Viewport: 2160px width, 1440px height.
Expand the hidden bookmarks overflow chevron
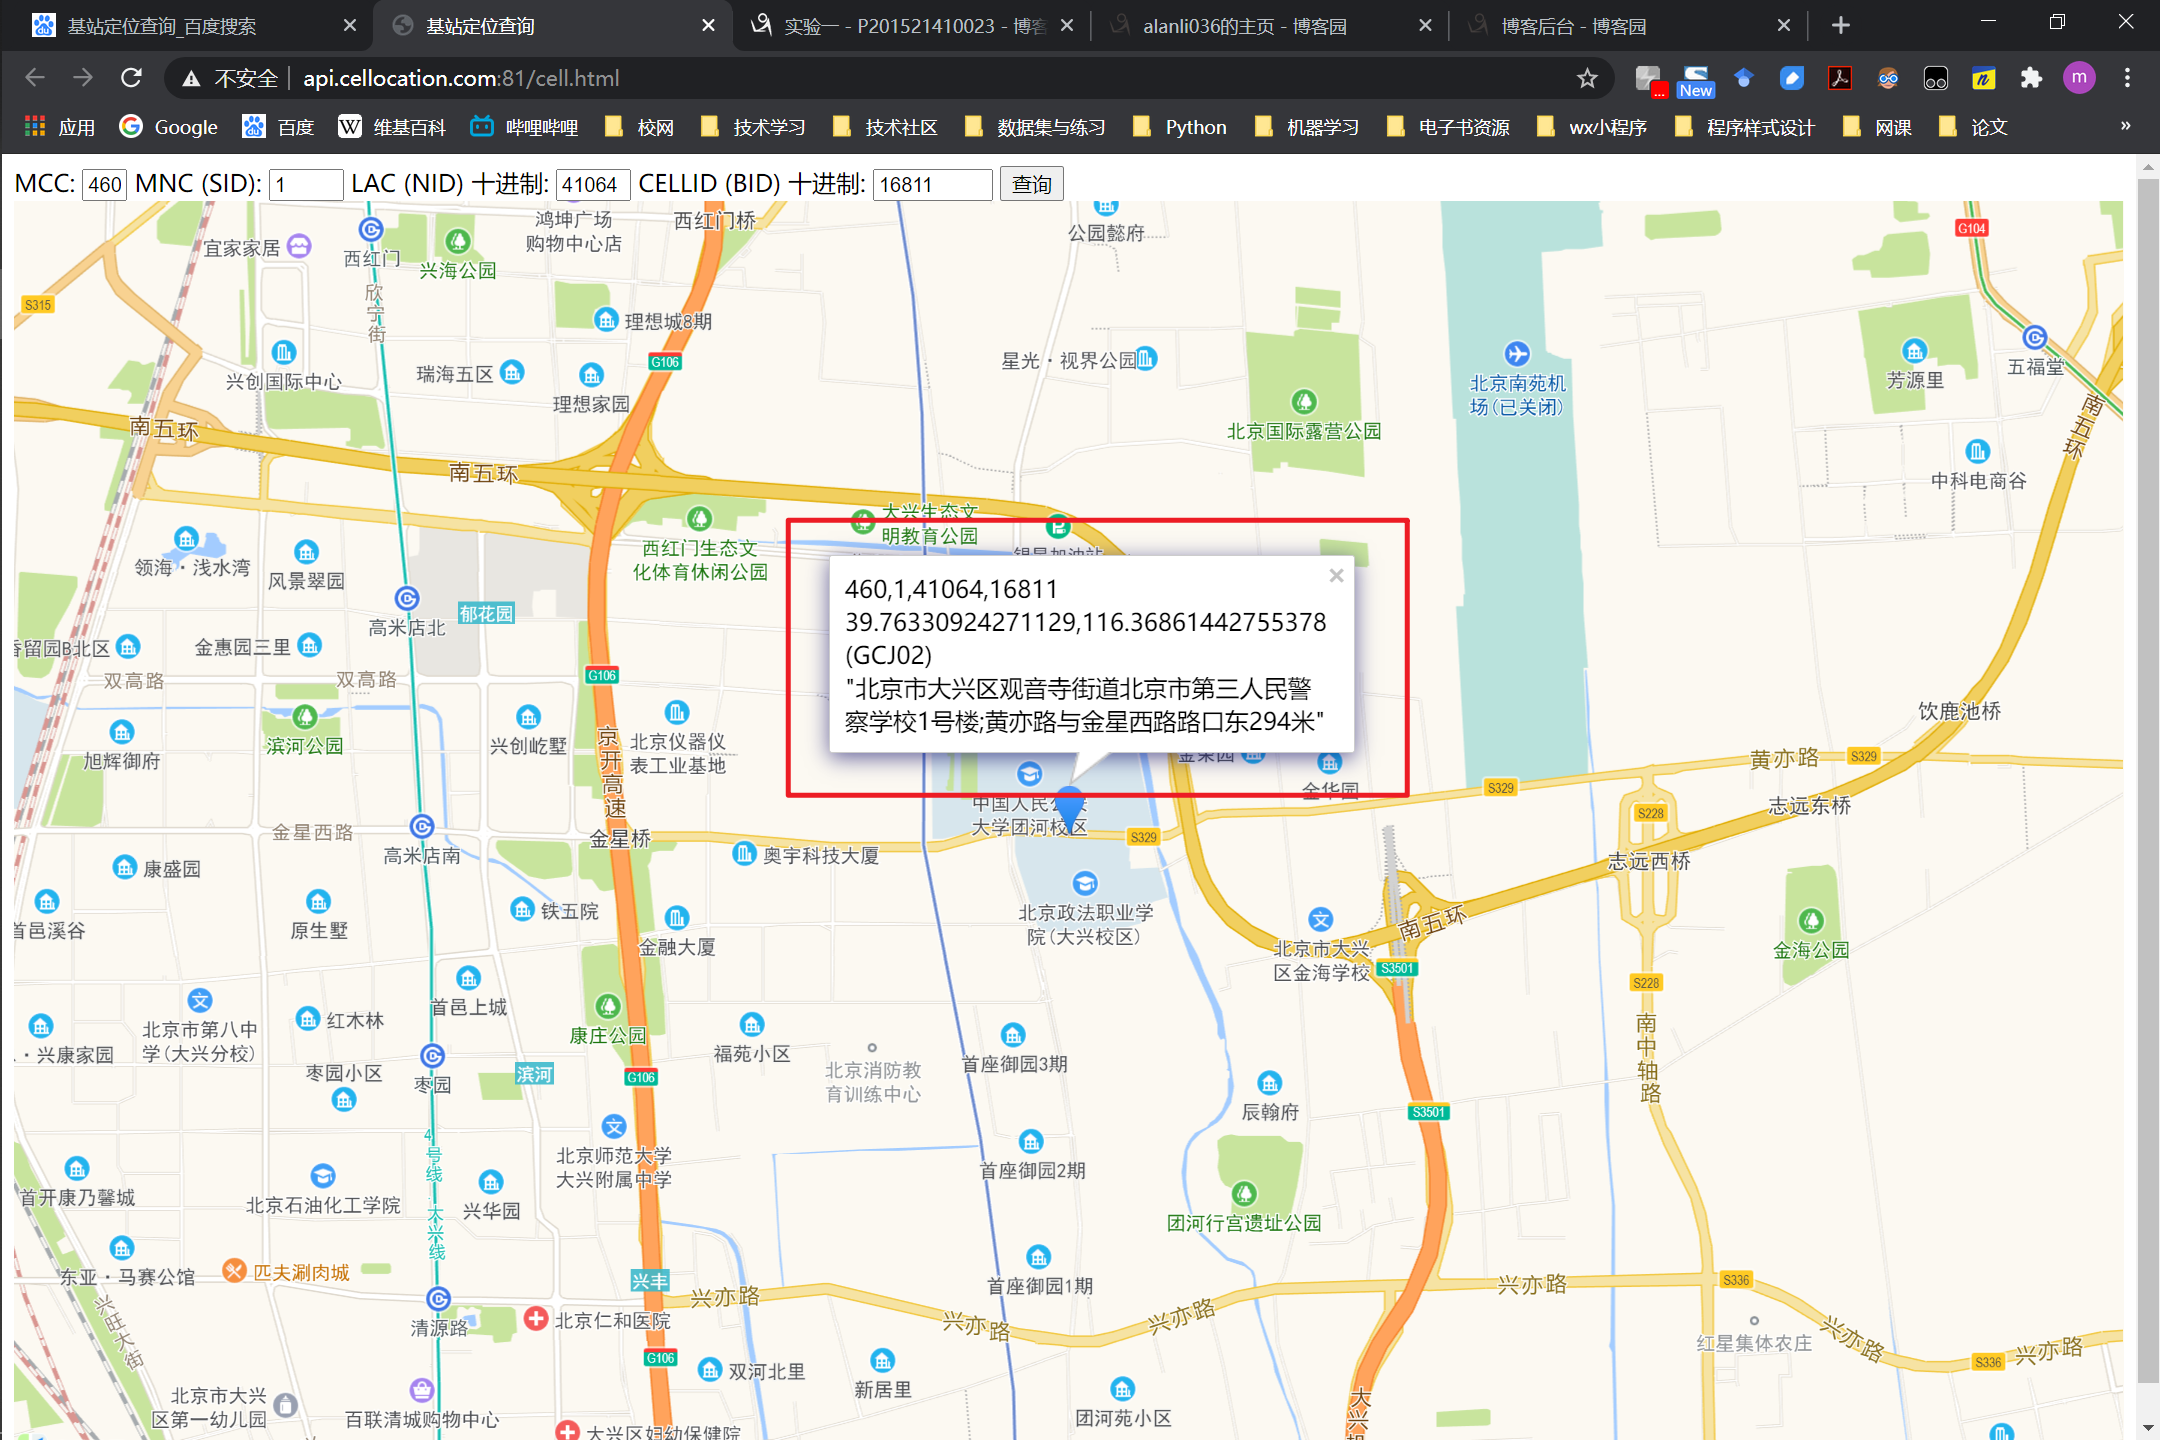[x=2125, y=126]
